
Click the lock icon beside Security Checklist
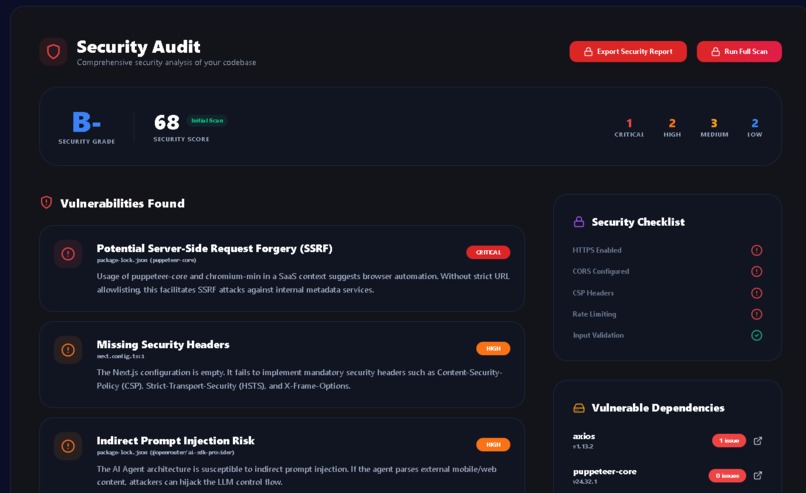click(579, 222)
